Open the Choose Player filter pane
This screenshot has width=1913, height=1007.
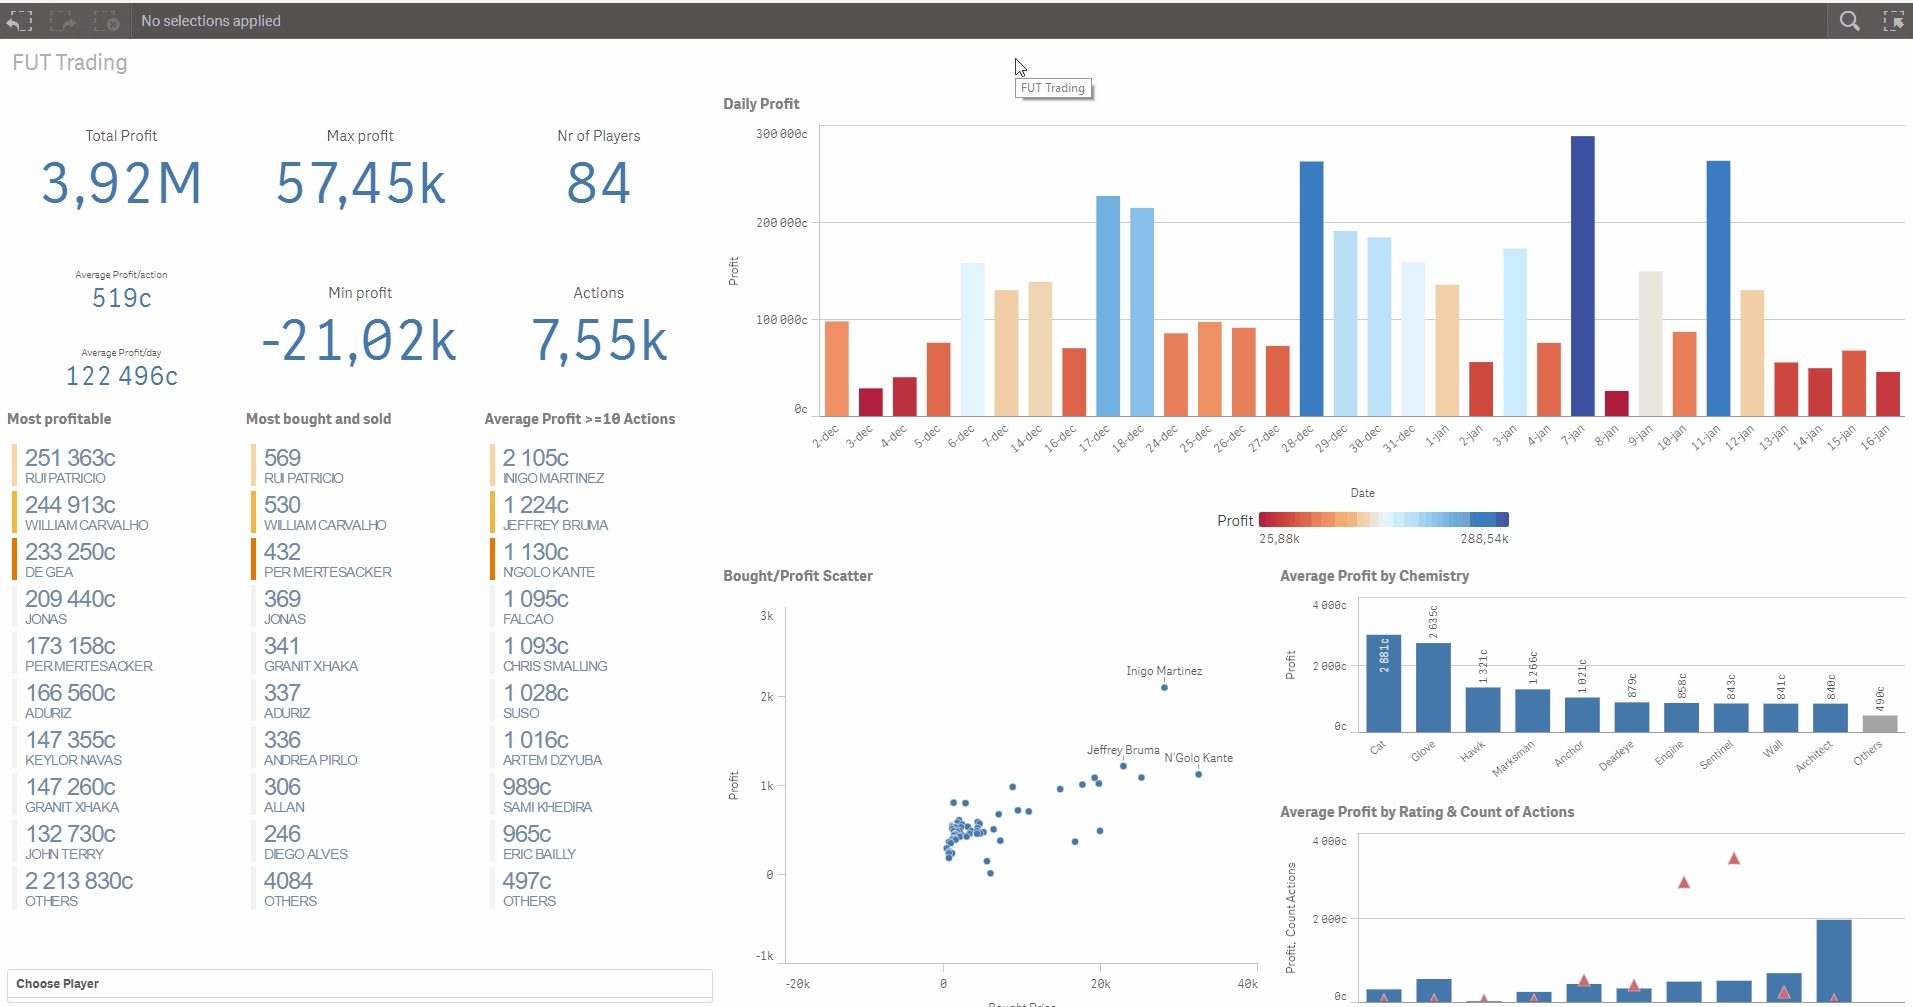point(360,984)
